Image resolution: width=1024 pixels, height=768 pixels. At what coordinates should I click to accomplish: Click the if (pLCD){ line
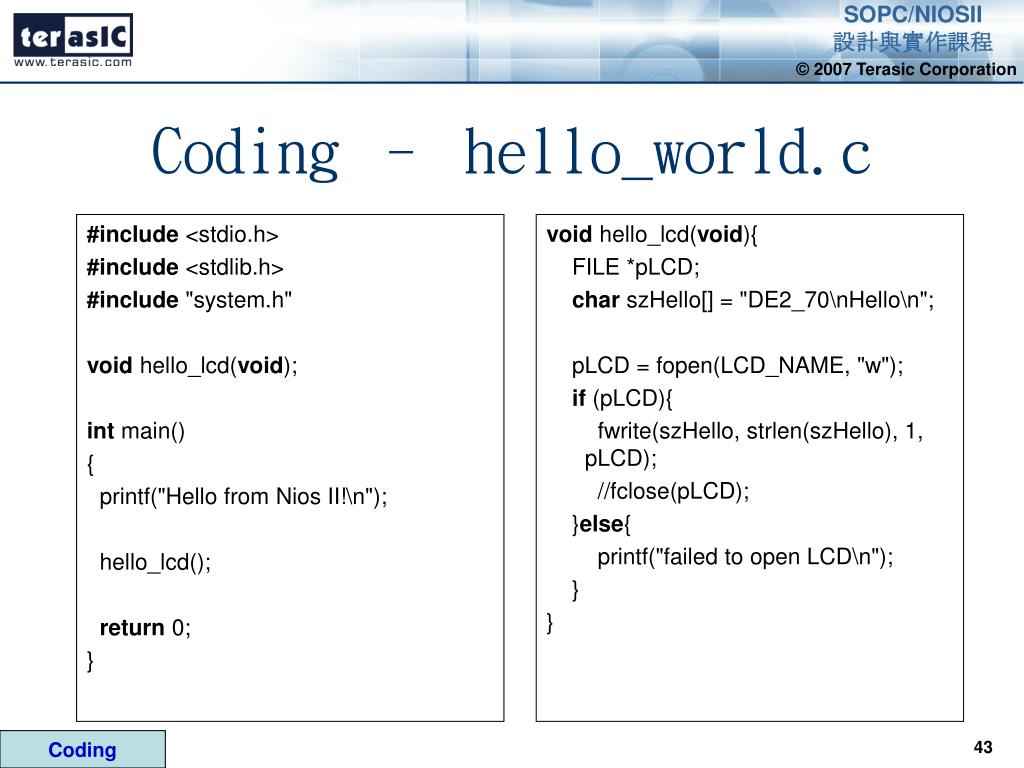(622, 398)
